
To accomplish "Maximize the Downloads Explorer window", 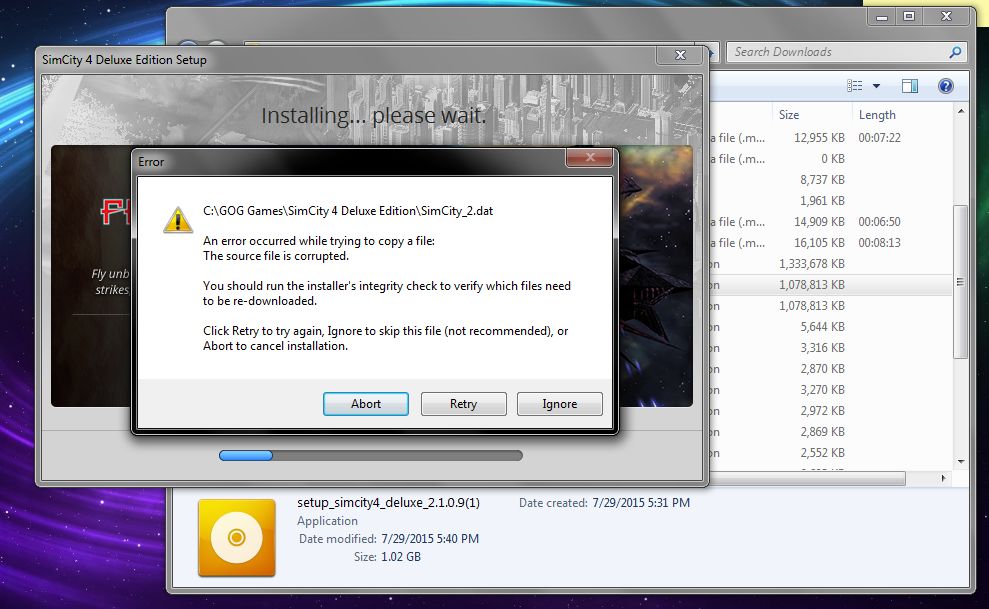I will 909,17.
